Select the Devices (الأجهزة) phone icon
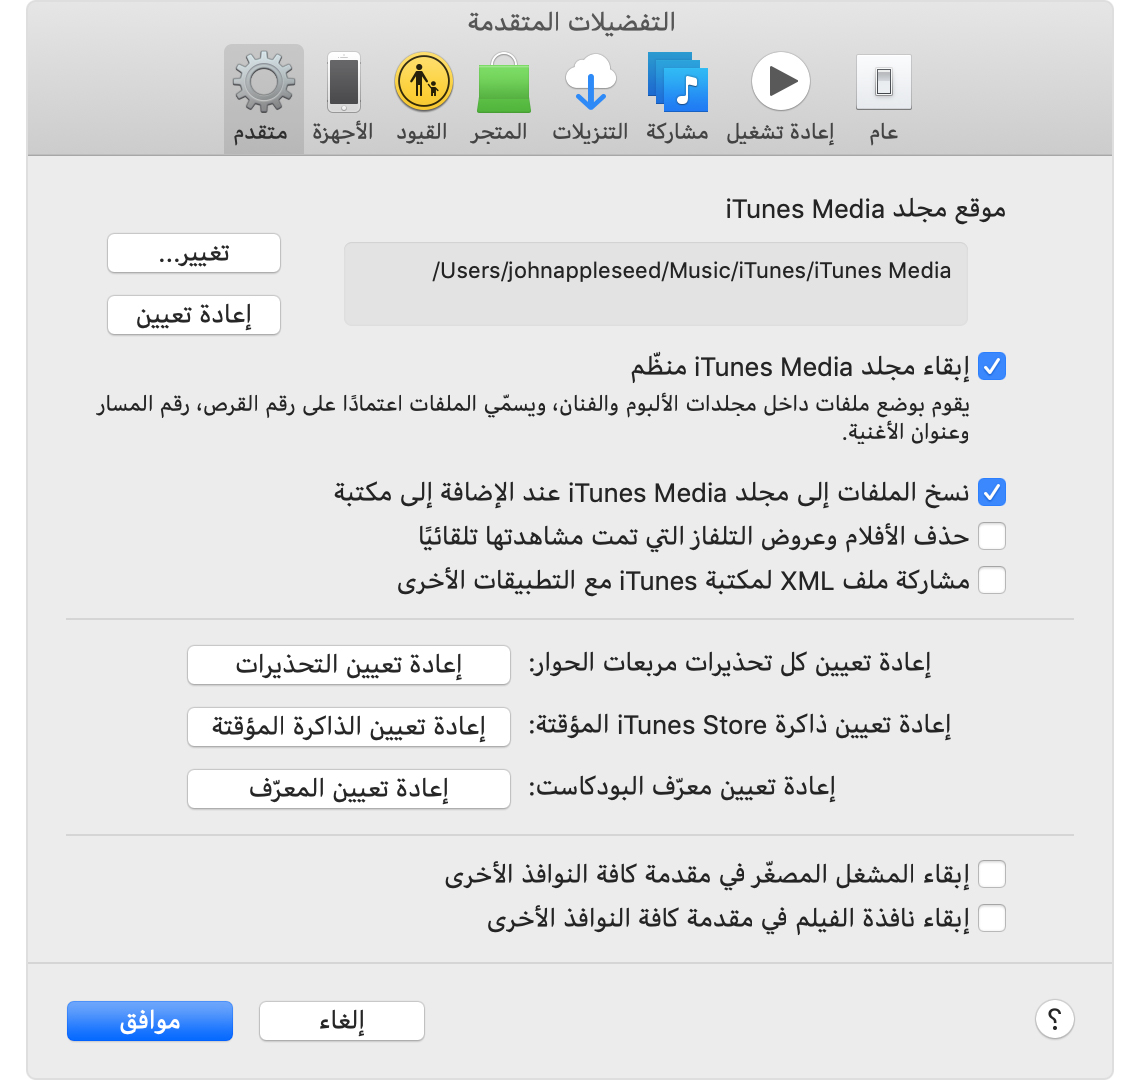1140x1080 pixels. click(x=343, y=84)
